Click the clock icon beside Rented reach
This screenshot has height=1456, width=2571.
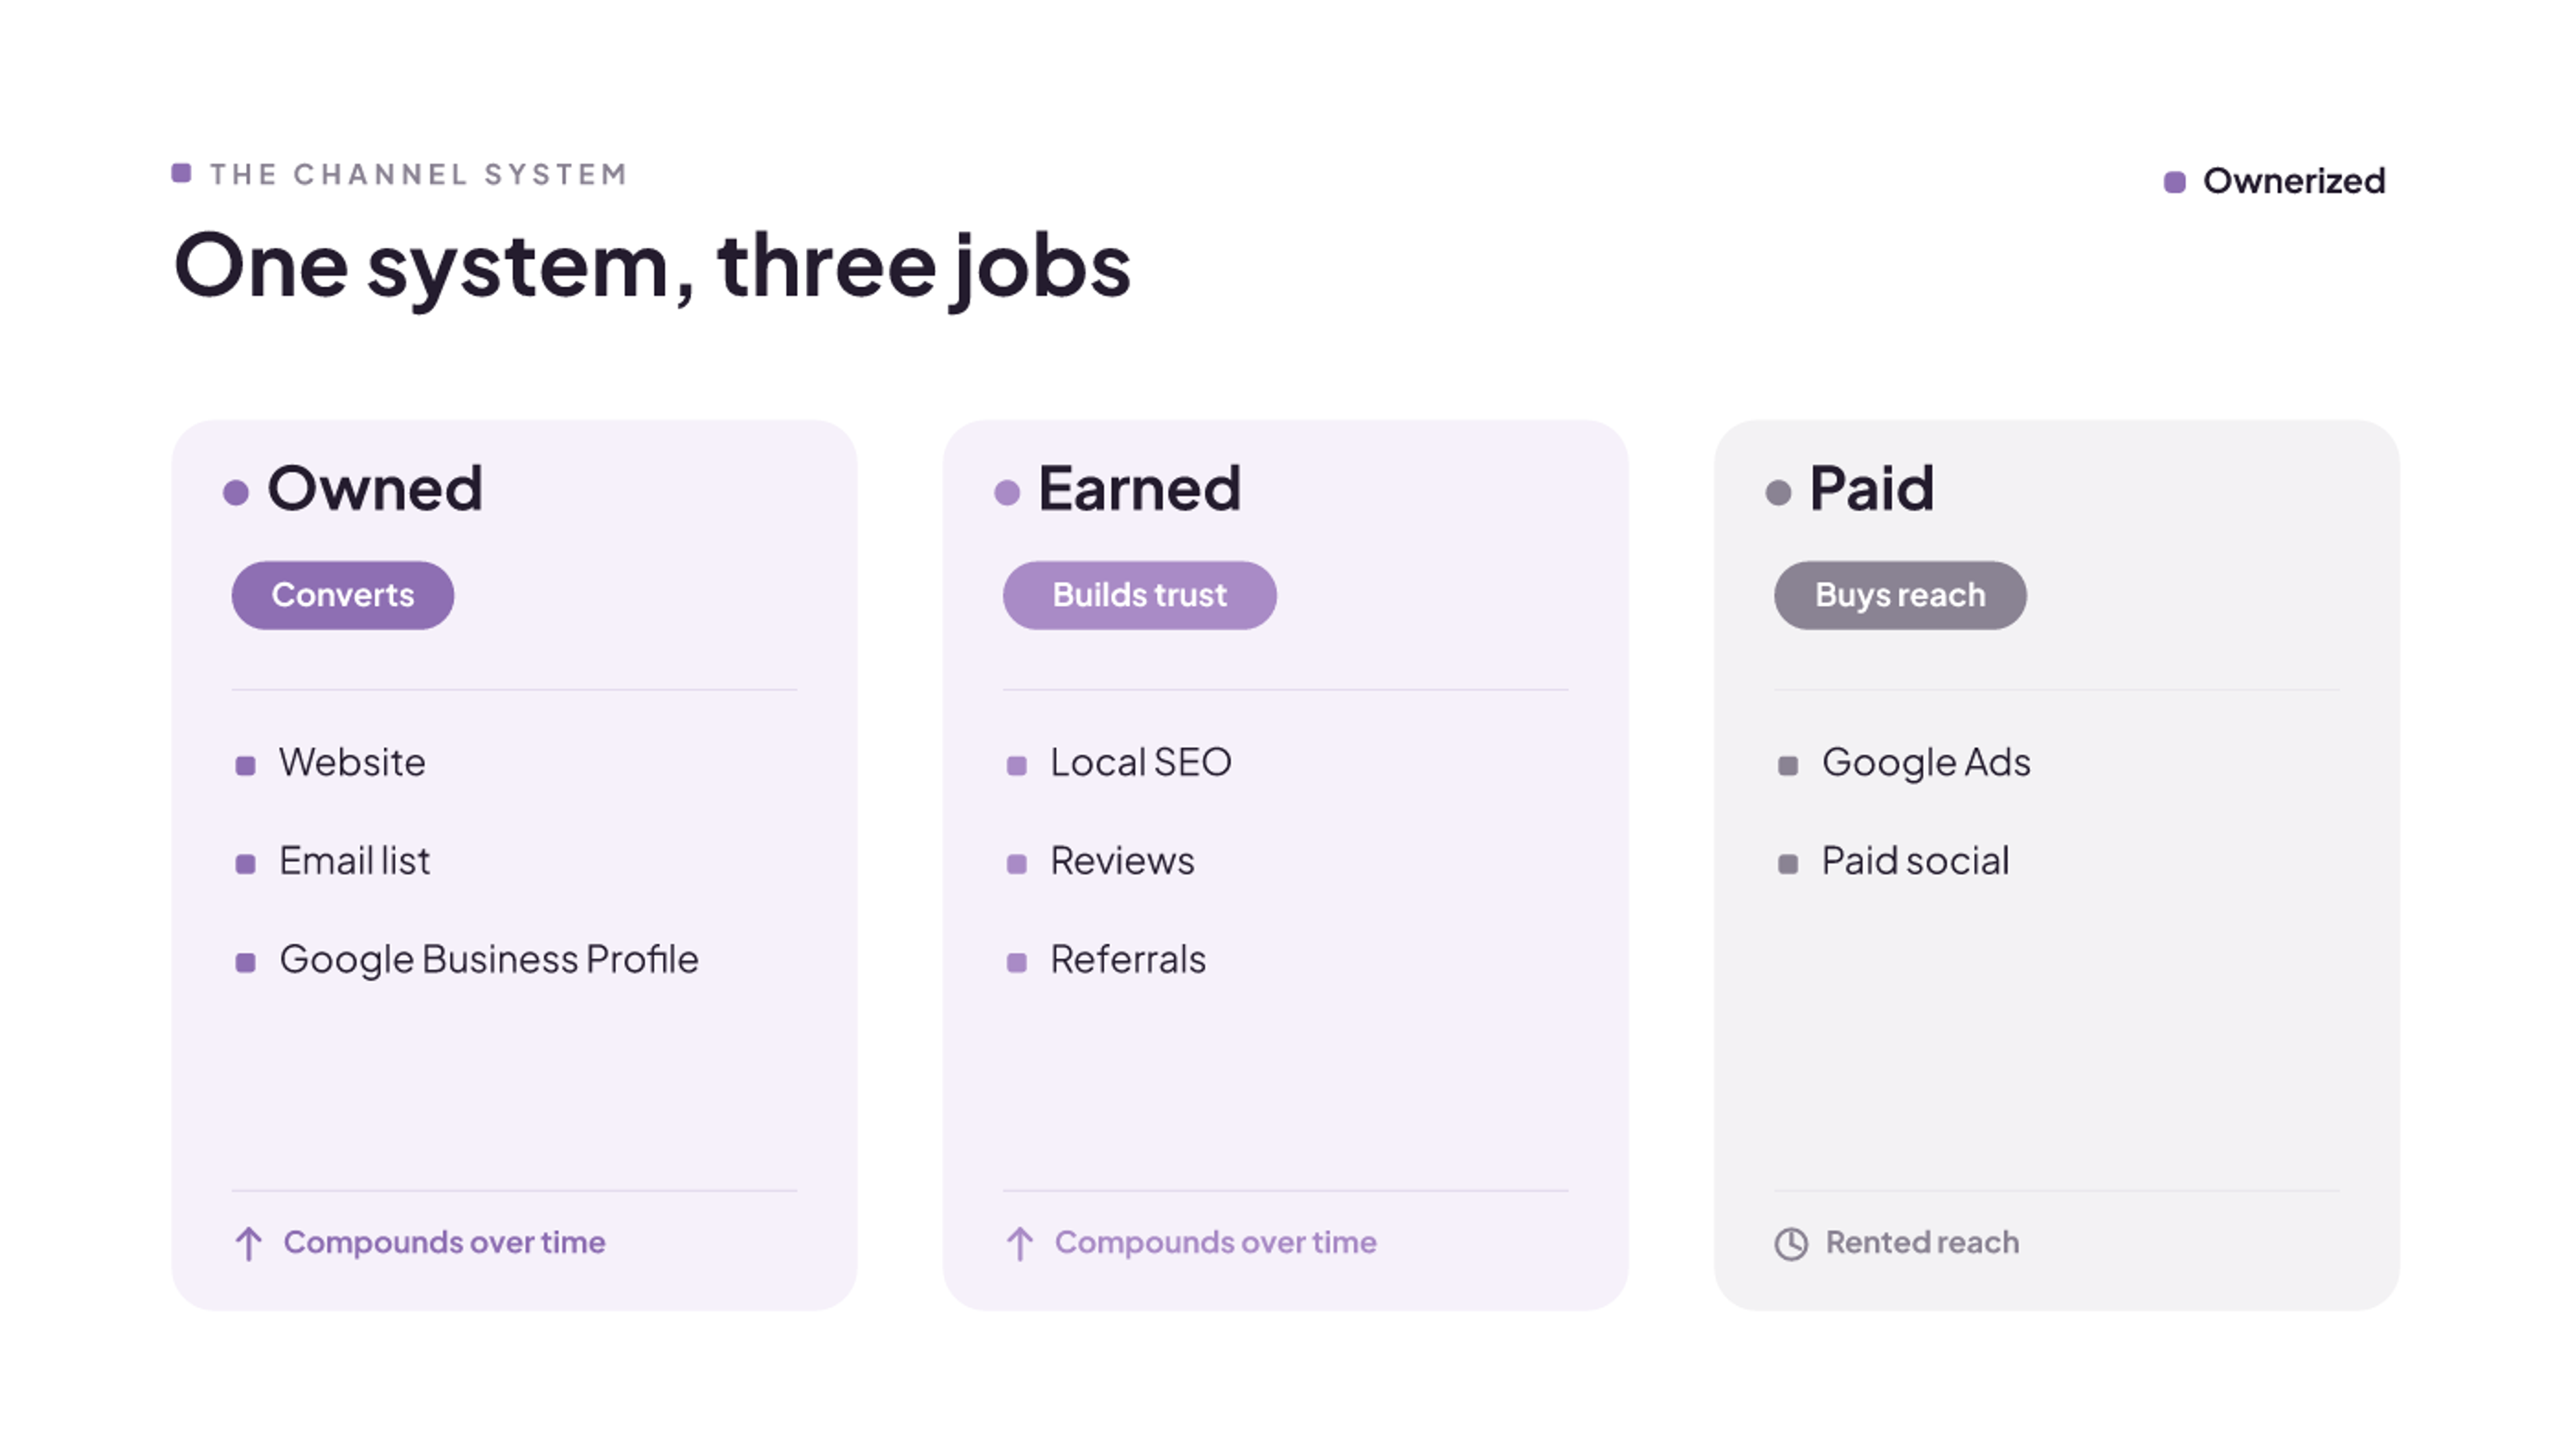1791,1244
